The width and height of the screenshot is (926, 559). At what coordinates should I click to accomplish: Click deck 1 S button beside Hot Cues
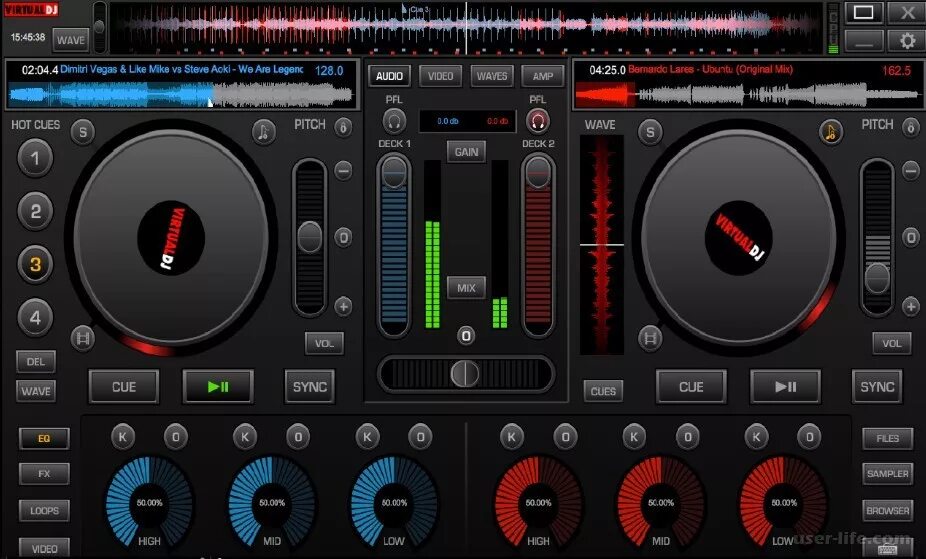pyautogui.click(x=83, y=132)
